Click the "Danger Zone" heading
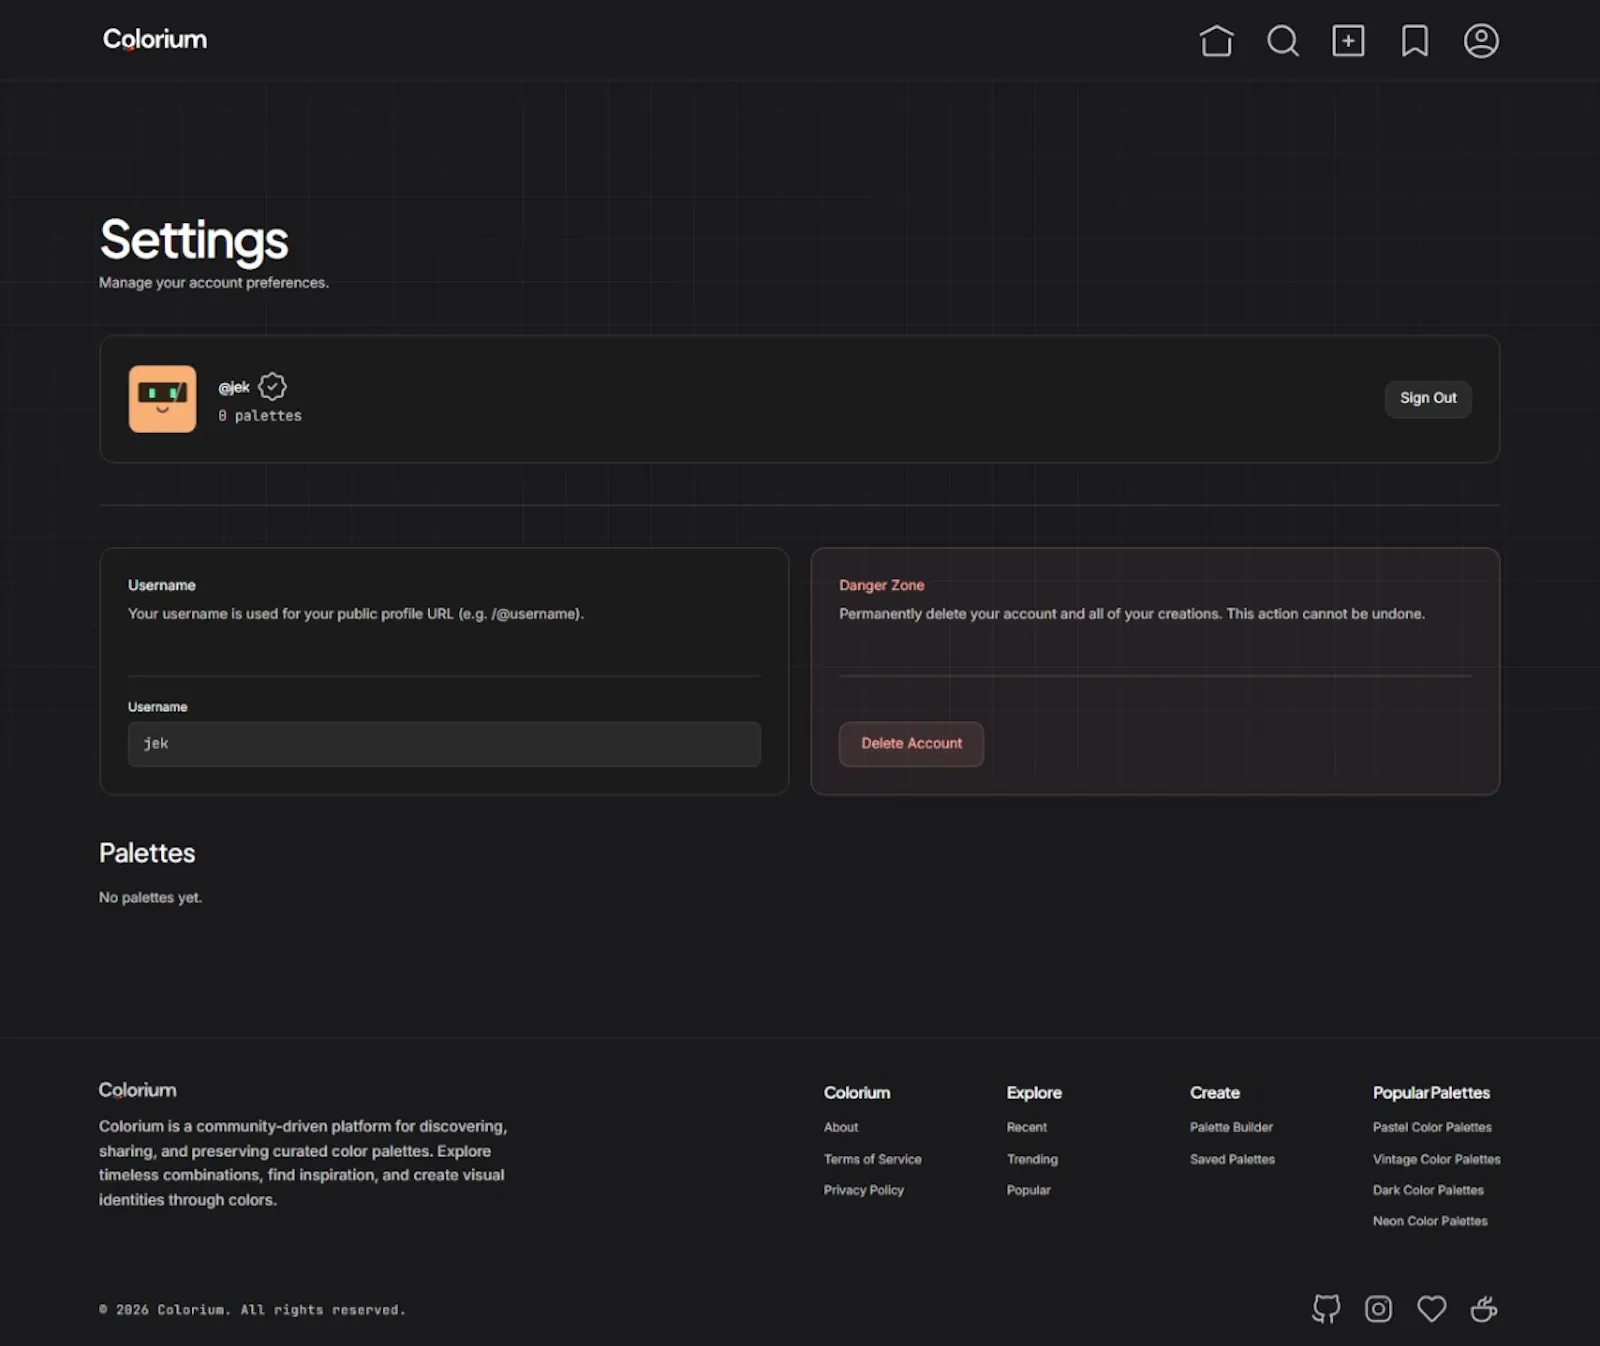 coord(881,585)
